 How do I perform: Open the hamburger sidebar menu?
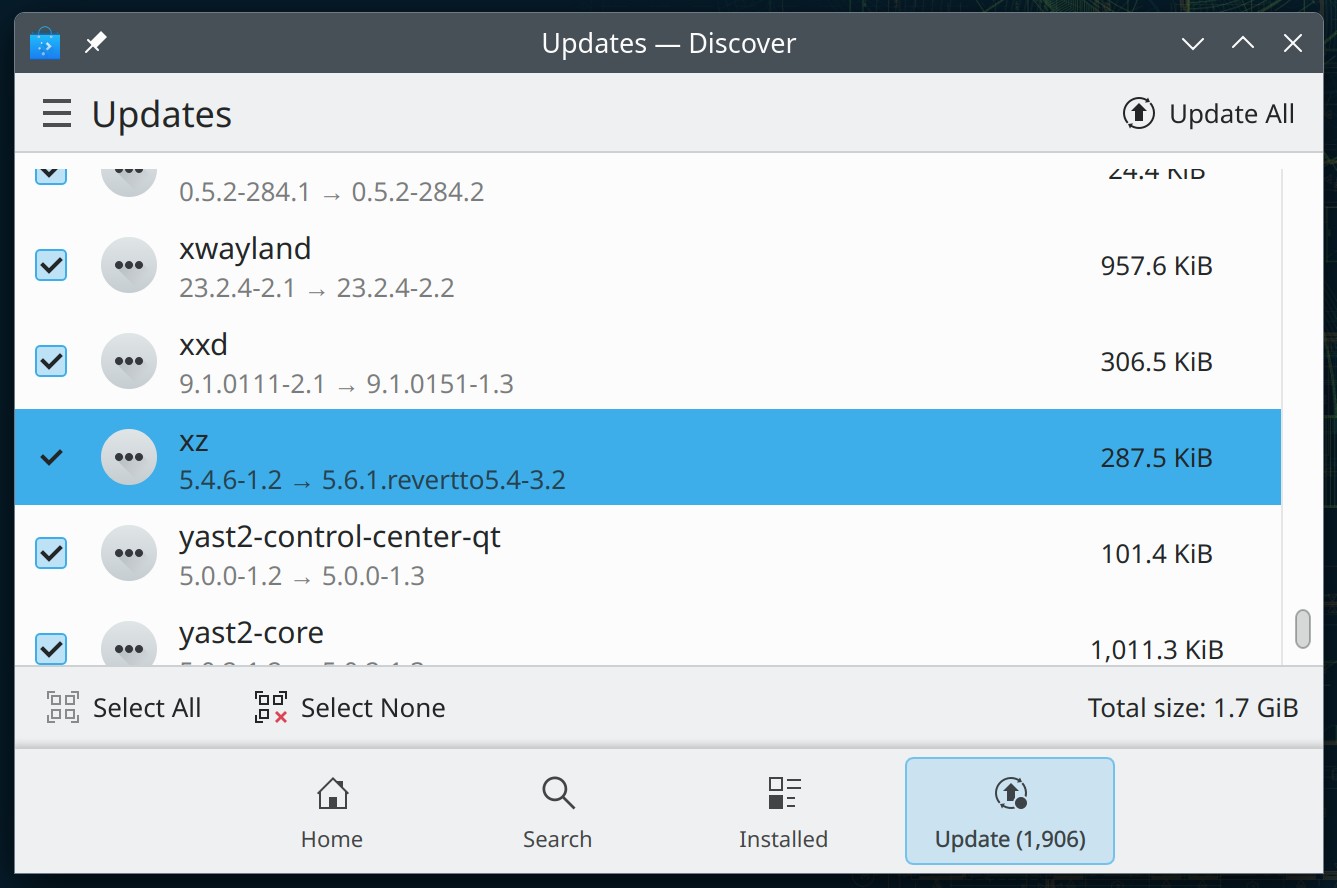57,114
